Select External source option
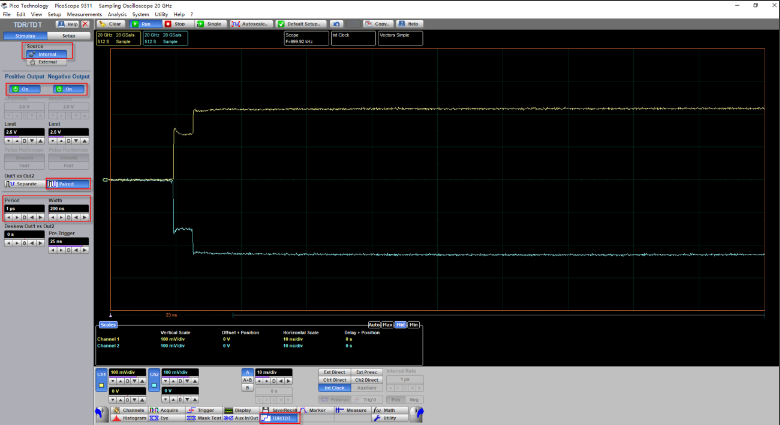 [x=45, y=62]
